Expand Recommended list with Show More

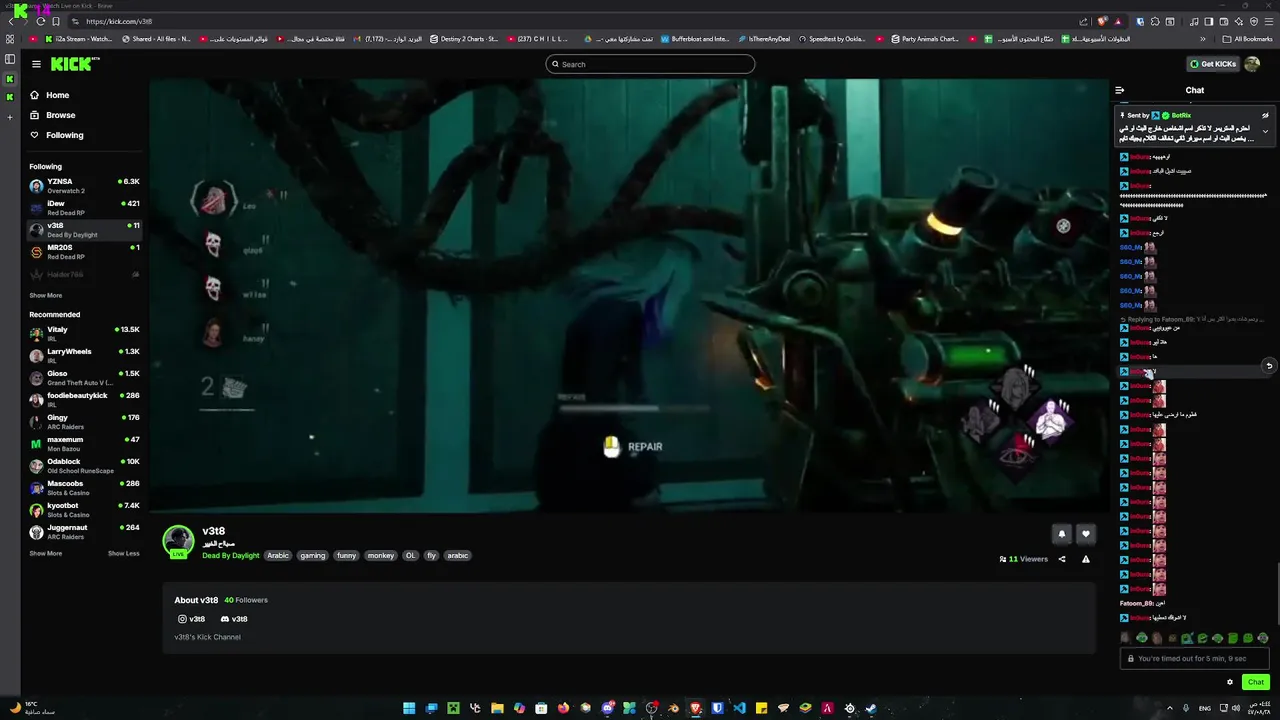click(46, 553)
